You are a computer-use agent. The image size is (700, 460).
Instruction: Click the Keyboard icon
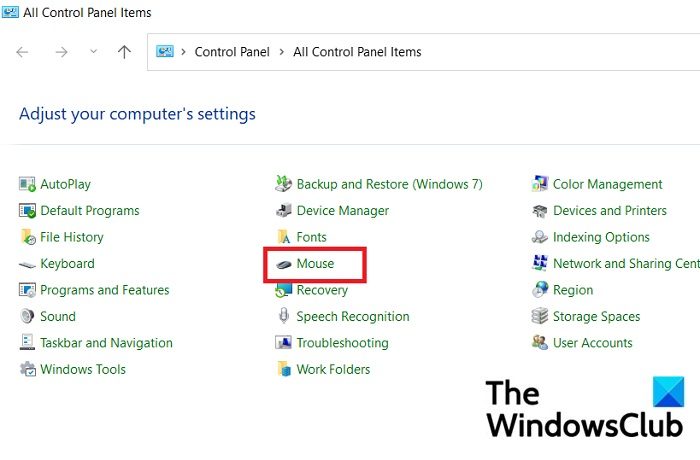pos(27,264)
